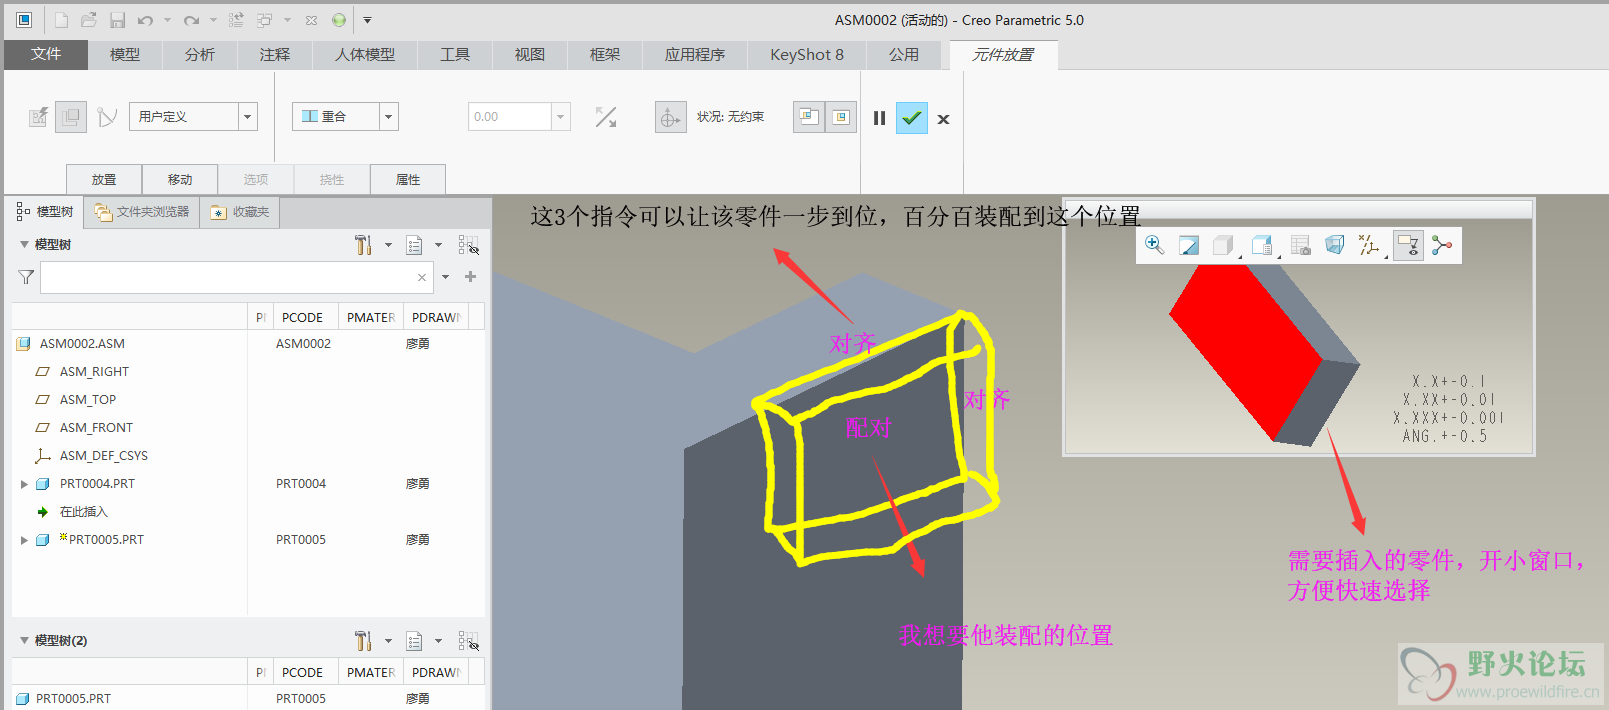Open the 文件 menu
This screenshot has width=1609, height=710.
[x=46, y=54]
